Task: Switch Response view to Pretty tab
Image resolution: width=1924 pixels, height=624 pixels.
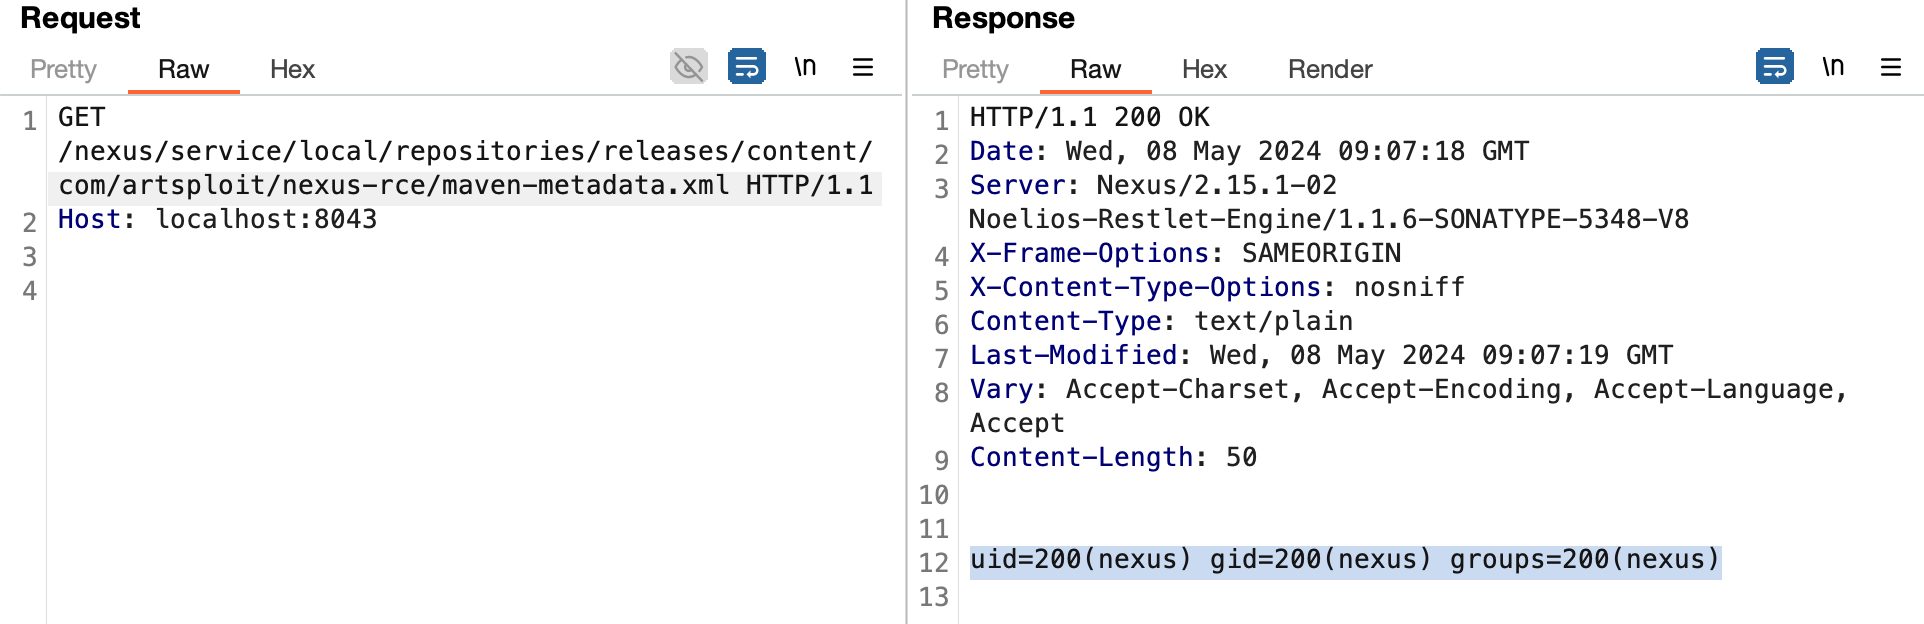Action: 975,69
